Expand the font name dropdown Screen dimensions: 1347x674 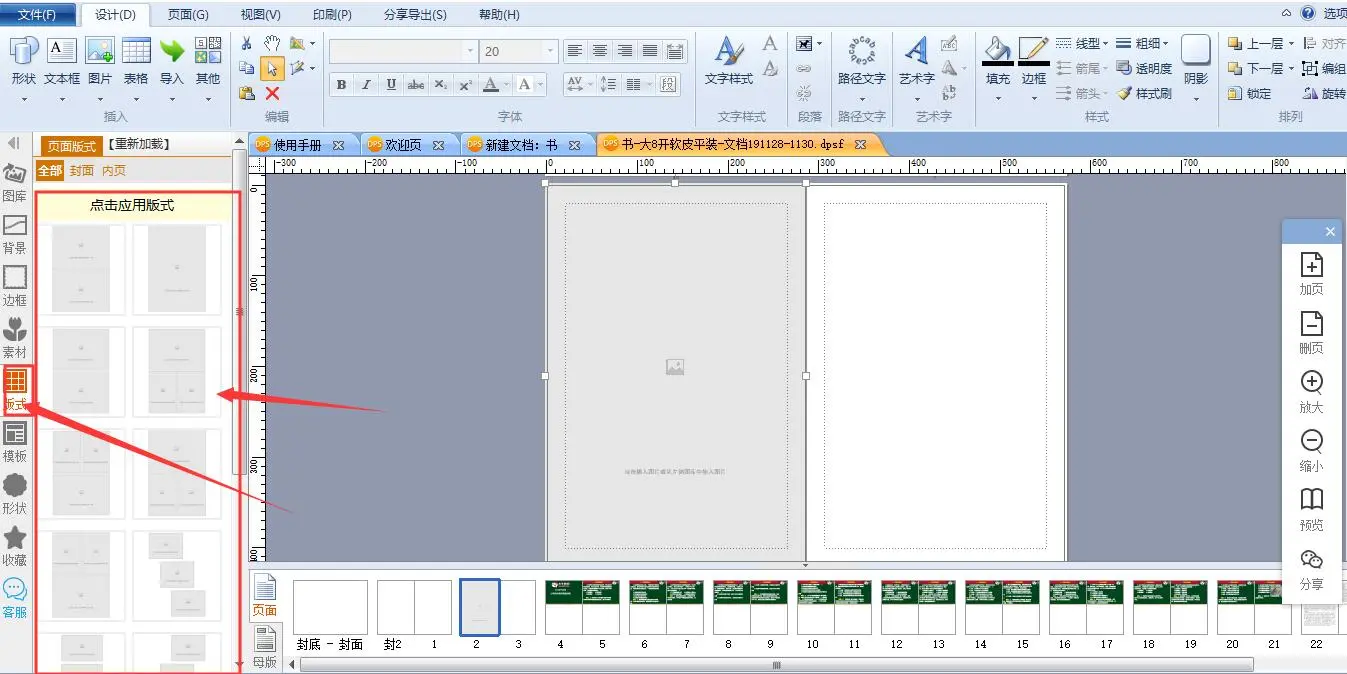[x=470, y=51]
